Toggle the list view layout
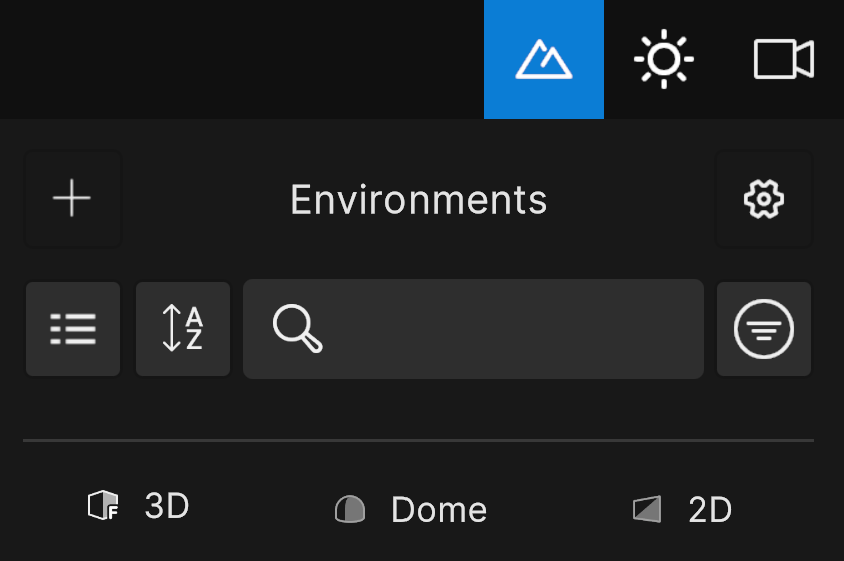This screenshot has height=561, width=844. (x=73, y=329)
